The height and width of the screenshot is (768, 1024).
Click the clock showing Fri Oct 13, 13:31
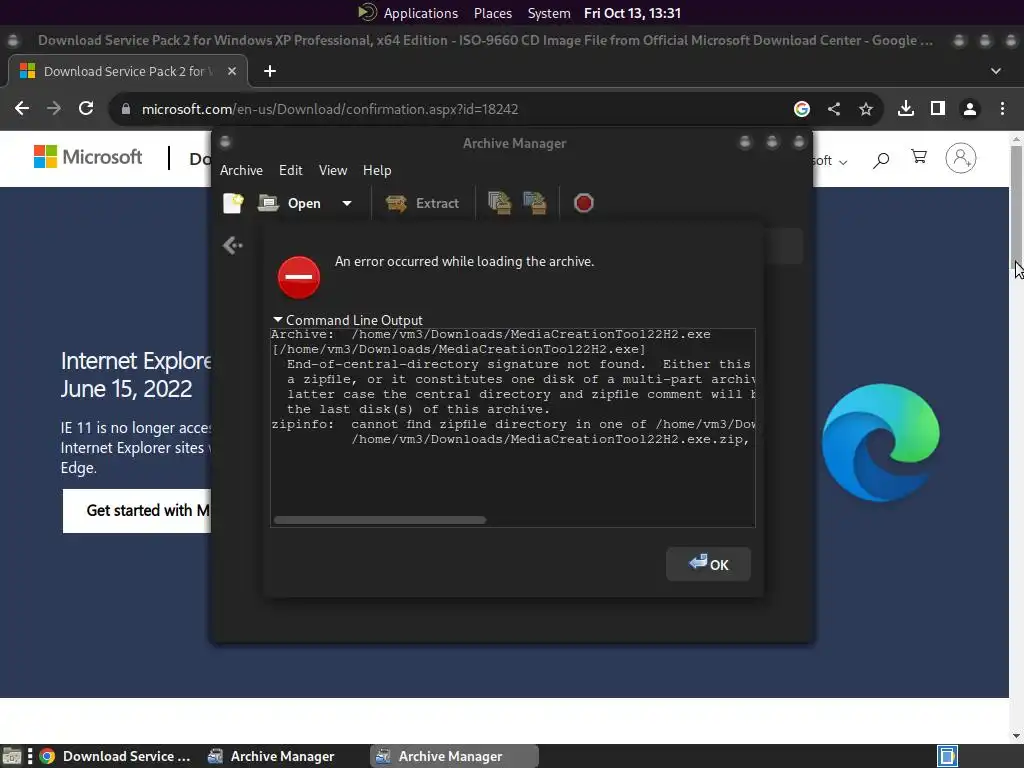(632, 13)
